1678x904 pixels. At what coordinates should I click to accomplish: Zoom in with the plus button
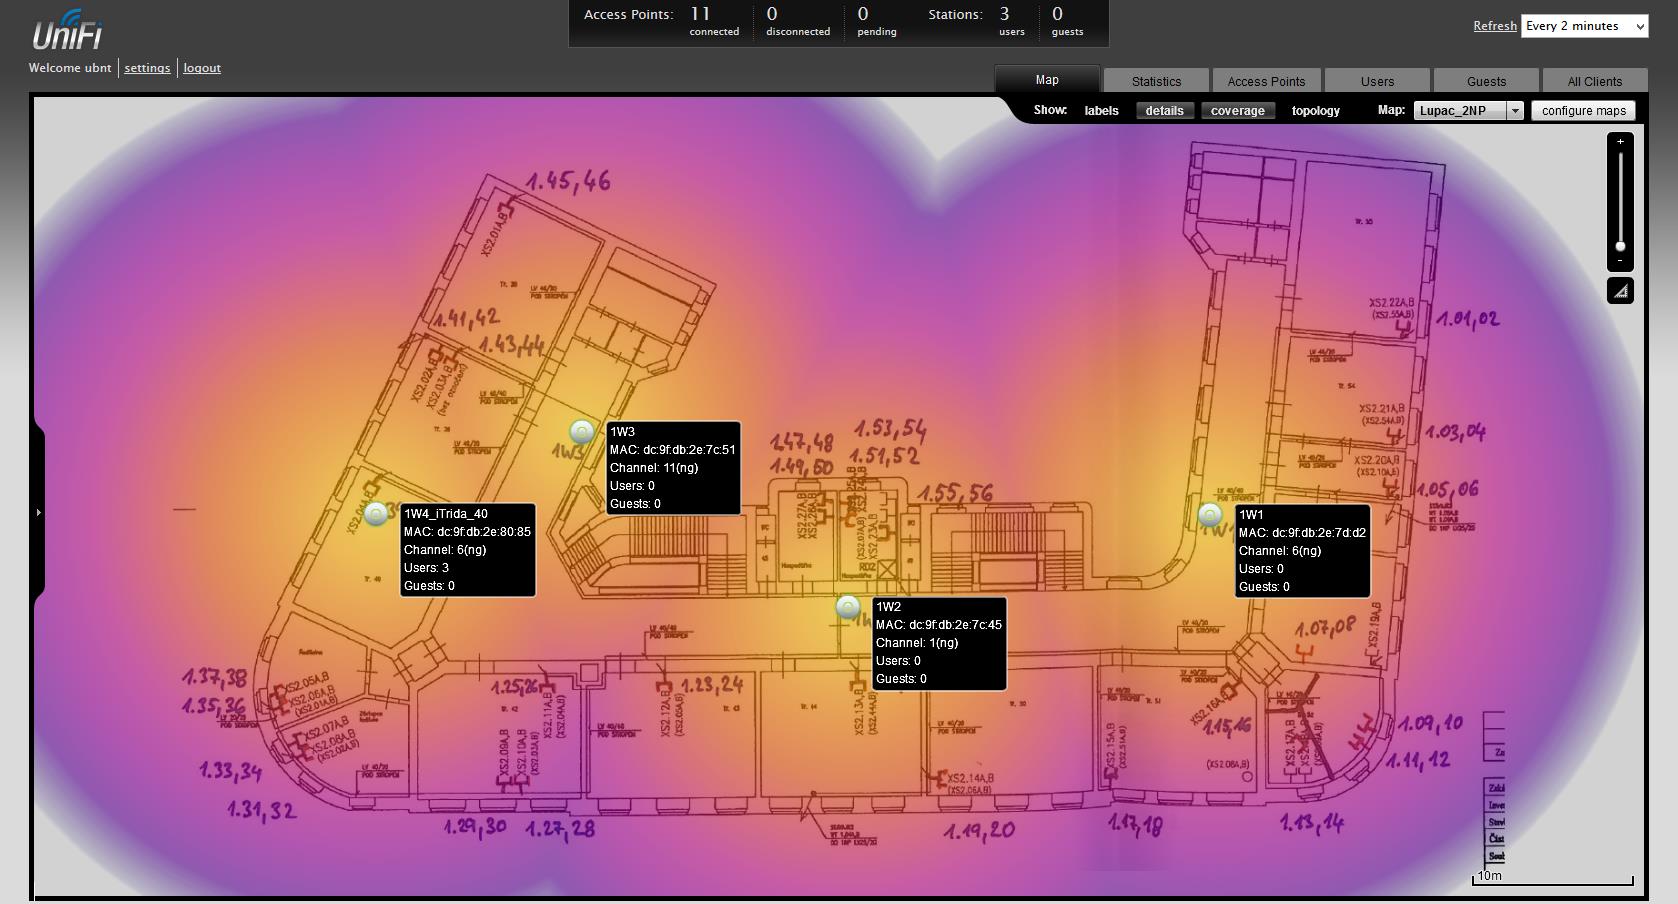point(1620,142)
